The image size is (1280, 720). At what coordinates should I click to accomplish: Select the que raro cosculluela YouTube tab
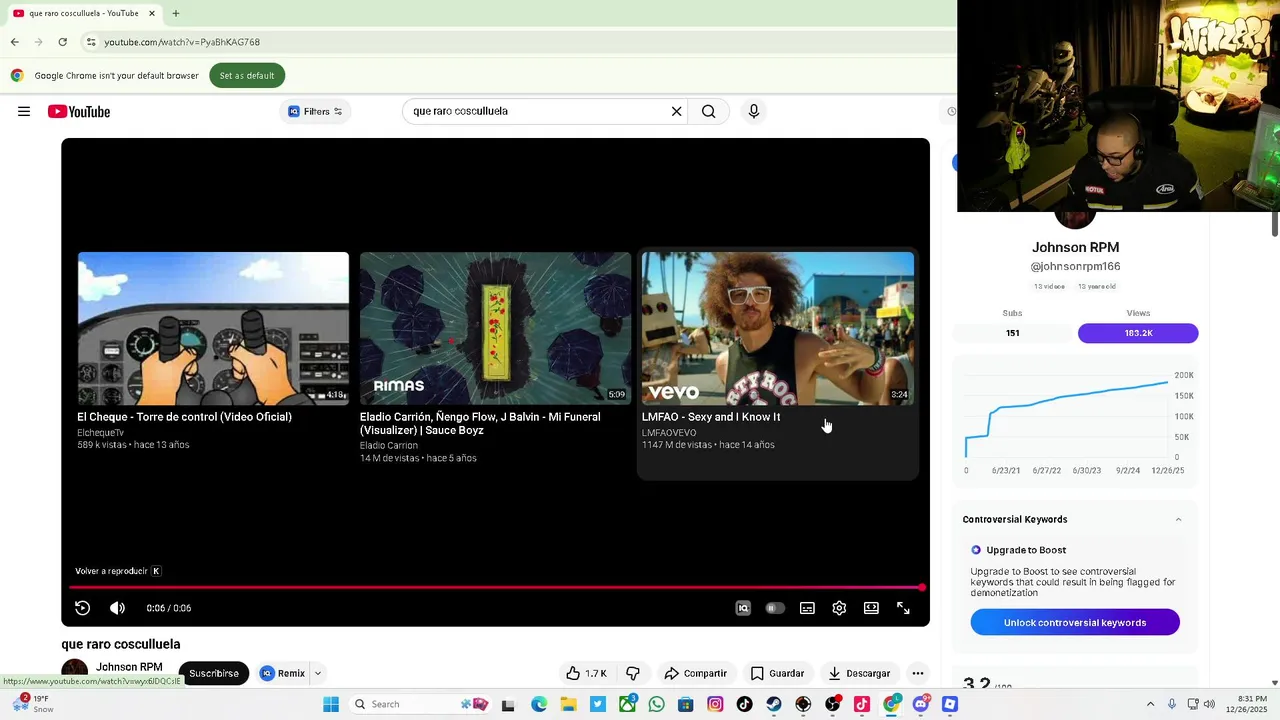click(x=84, y=13)
